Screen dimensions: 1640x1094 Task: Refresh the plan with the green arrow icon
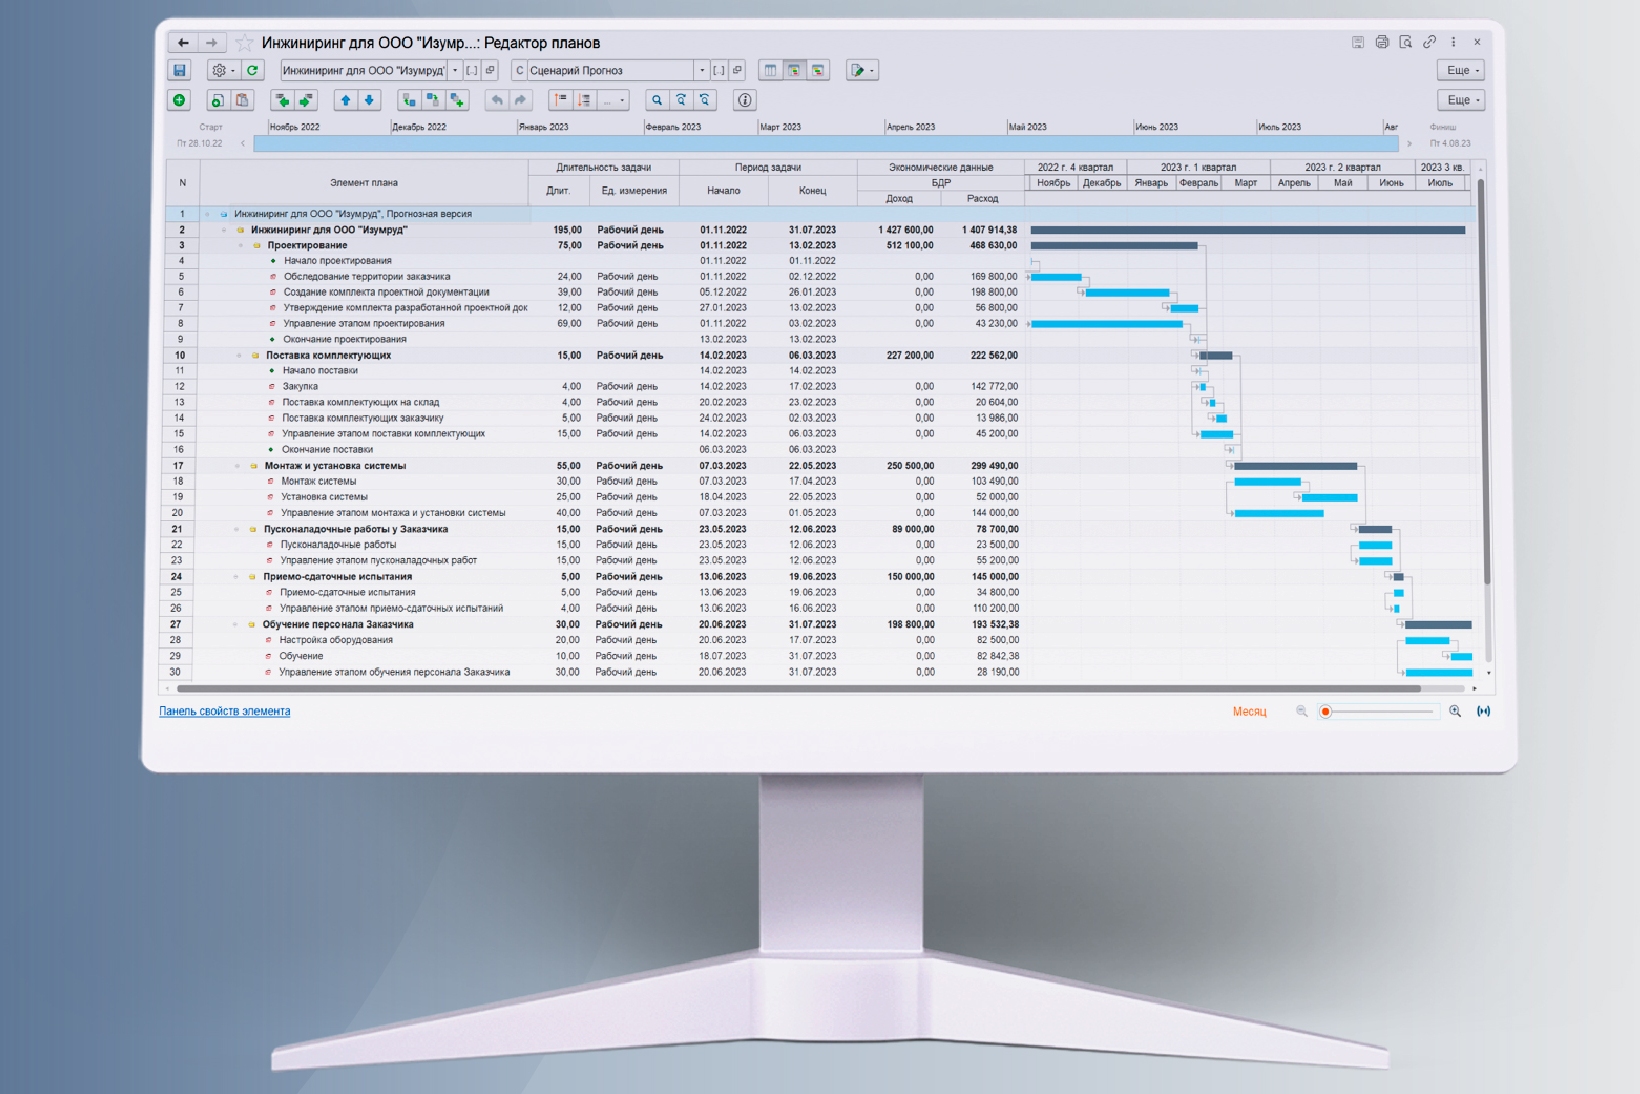tap(253, 71)
